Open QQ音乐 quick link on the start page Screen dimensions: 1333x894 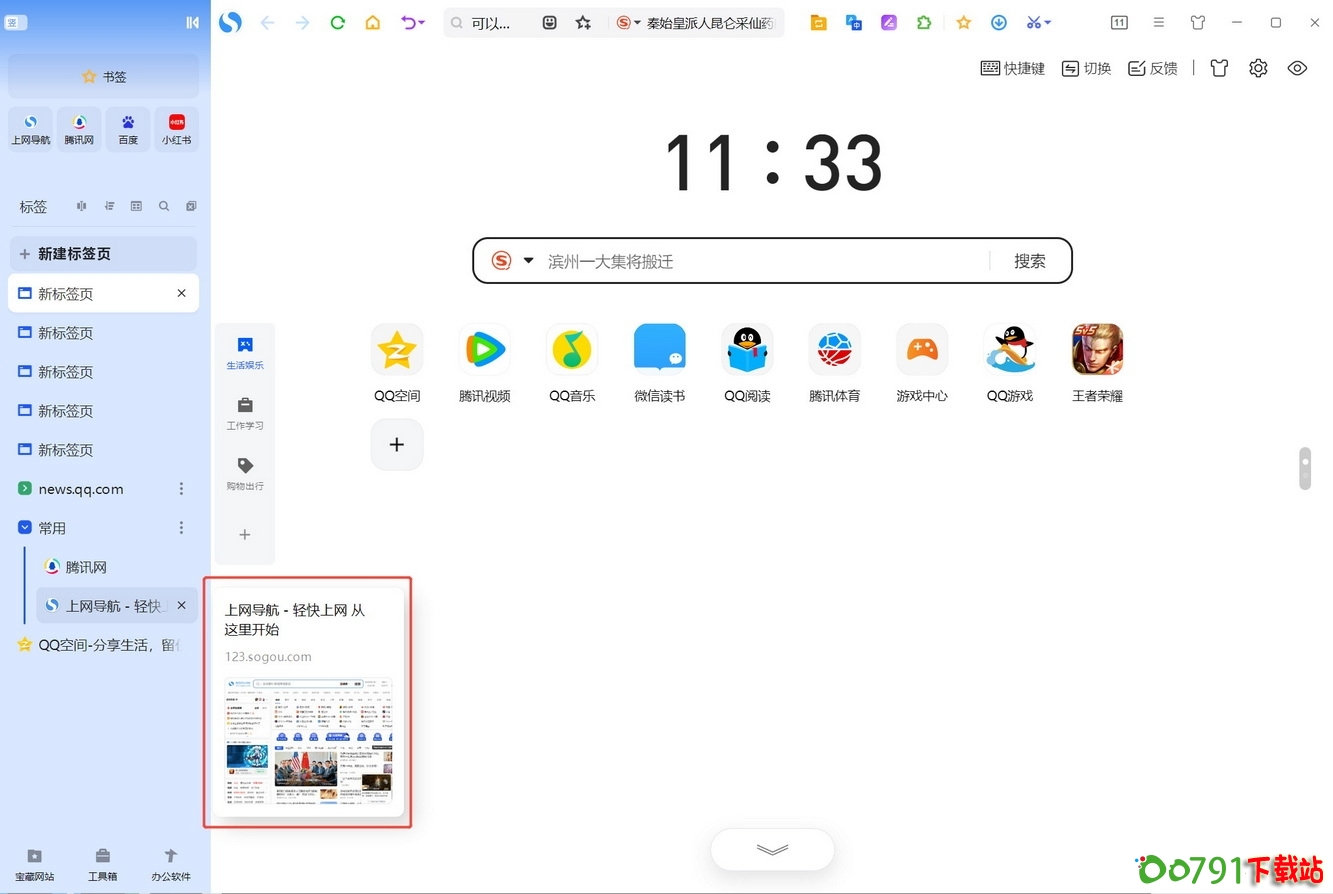coord(571,362)
